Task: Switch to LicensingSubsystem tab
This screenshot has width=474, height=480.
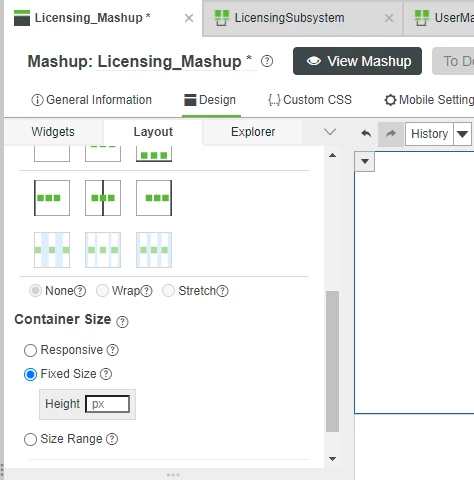Action: click(x=289, y=18)
